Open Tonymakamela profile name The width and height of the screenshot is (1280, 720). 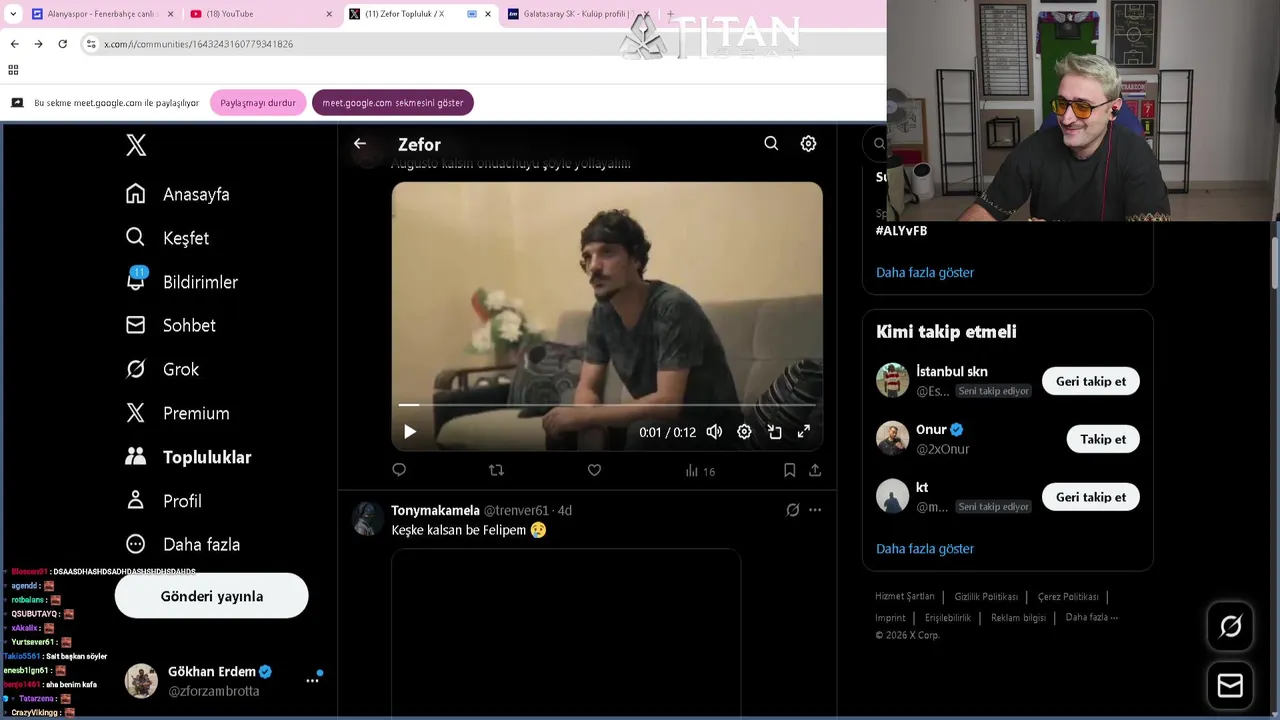click(x=435, y=510)
